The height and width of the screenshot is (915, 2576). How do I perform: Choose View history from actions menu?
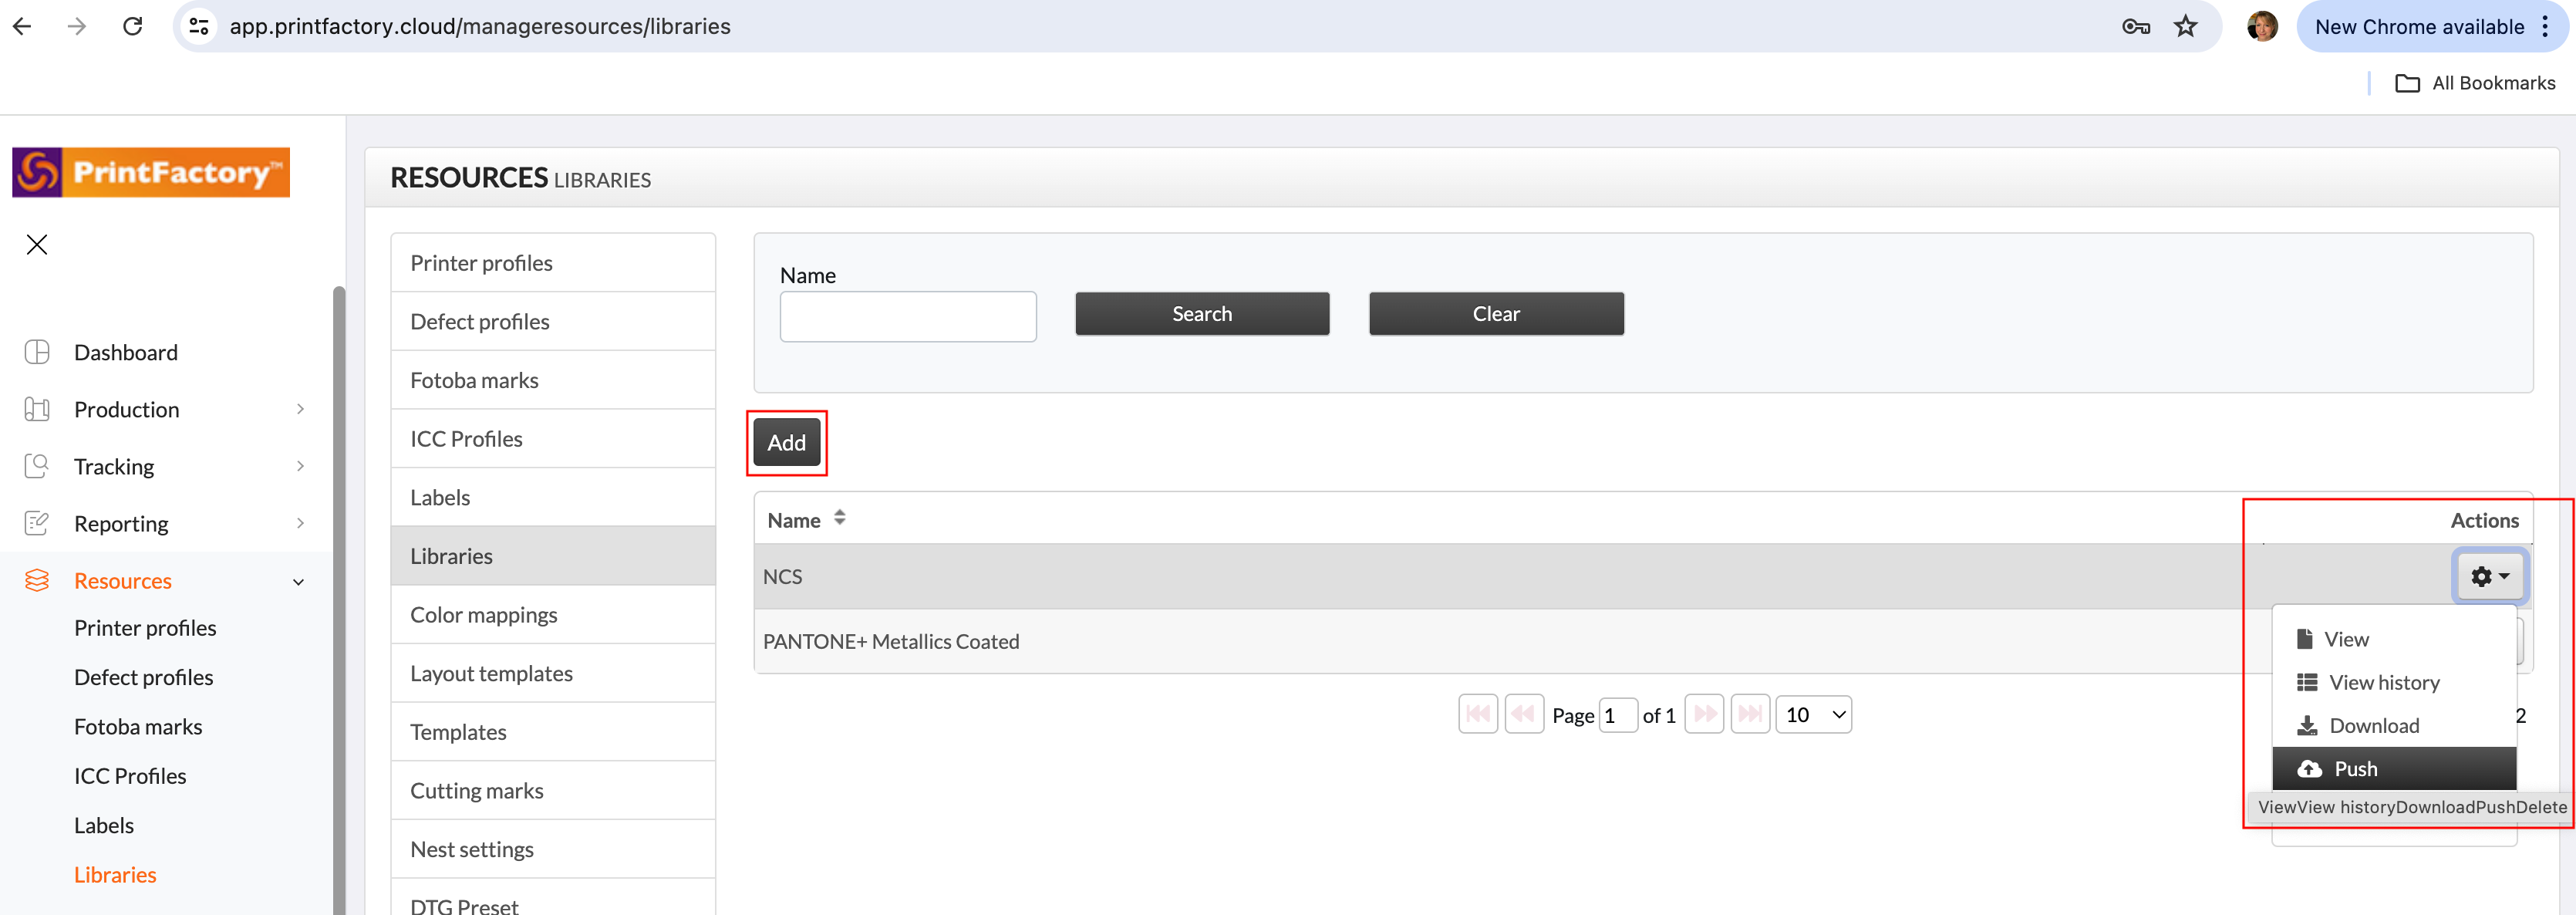(2393, 682)
